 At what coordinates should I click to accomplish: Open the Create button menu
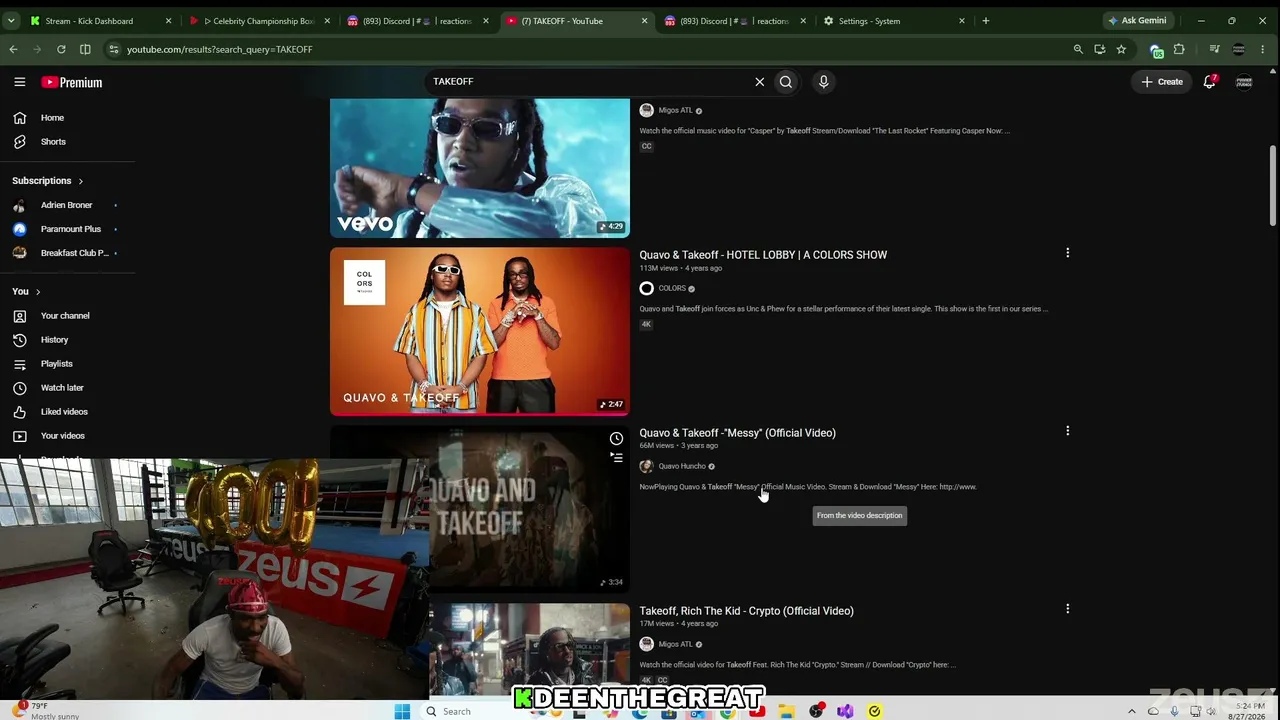[x=1162, y=82]
